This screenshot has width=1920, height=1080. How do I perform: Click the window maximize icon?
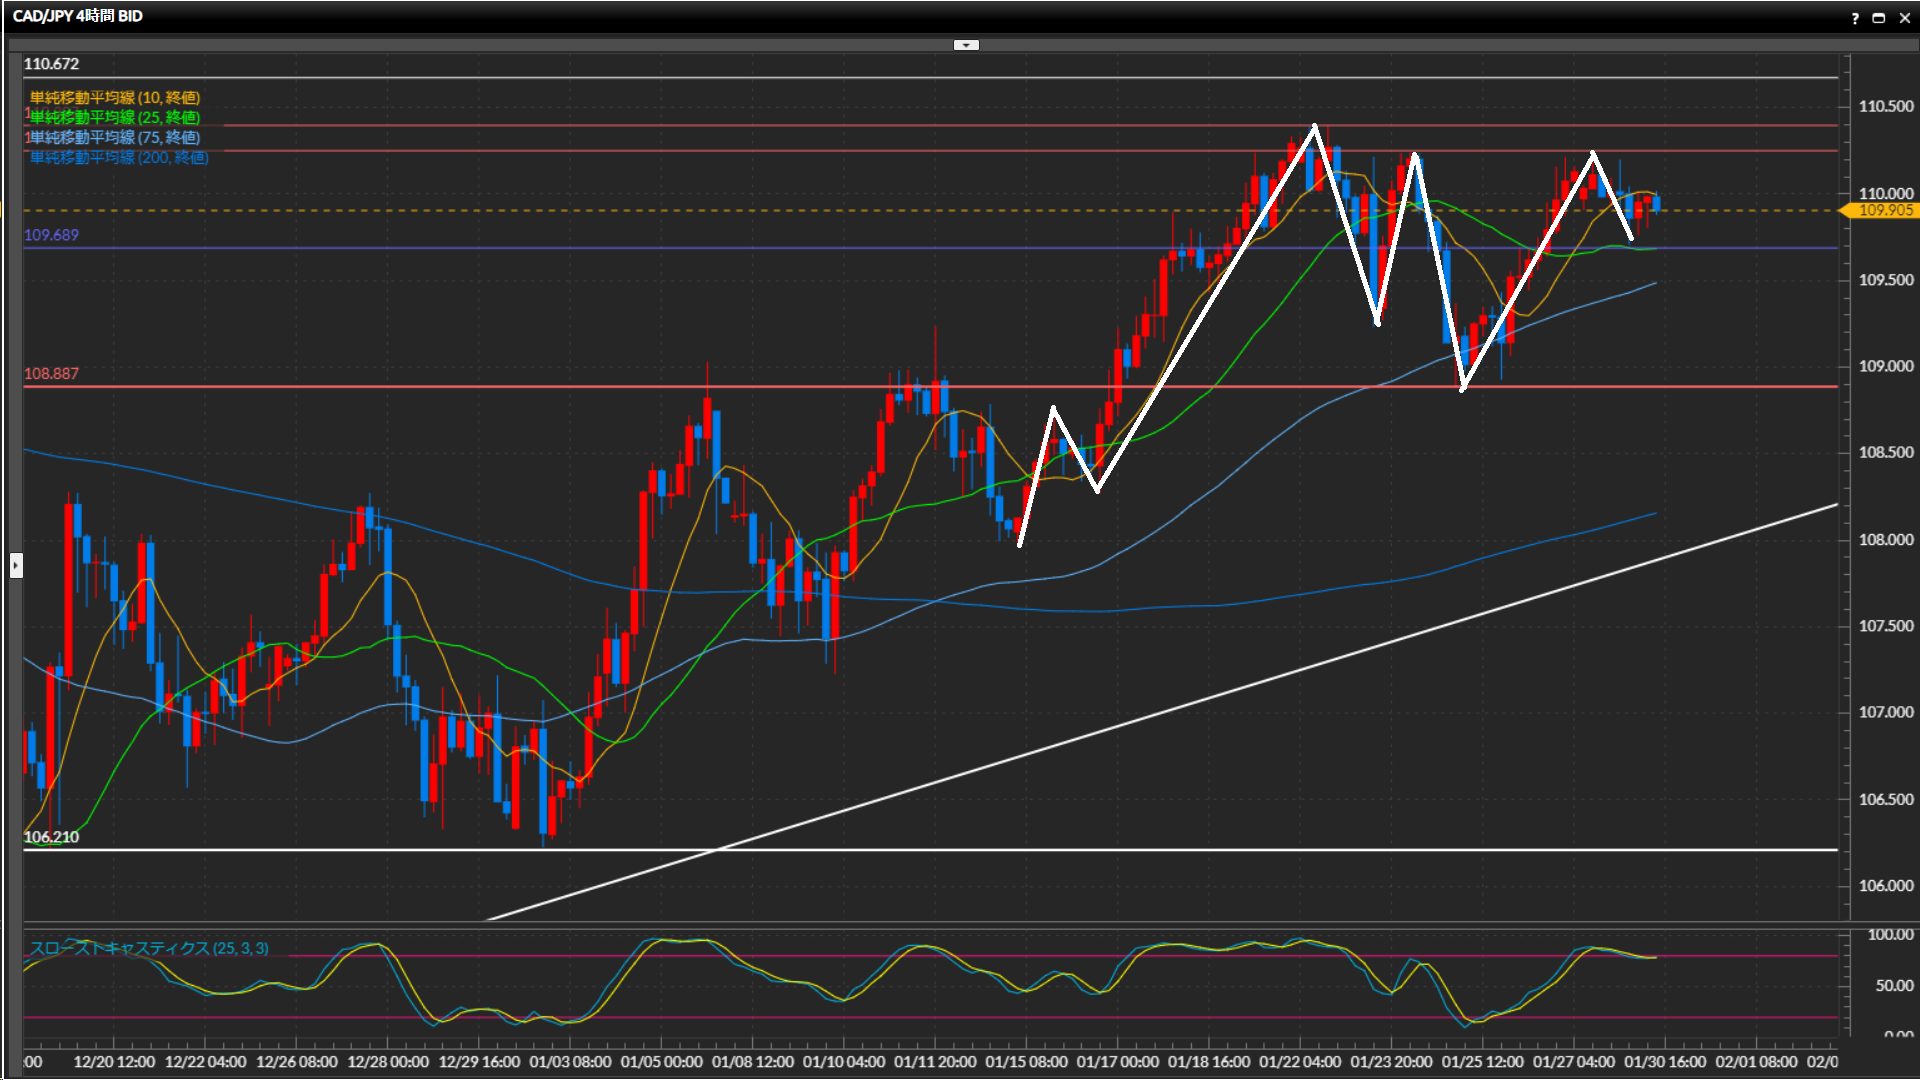[1879, 18]
